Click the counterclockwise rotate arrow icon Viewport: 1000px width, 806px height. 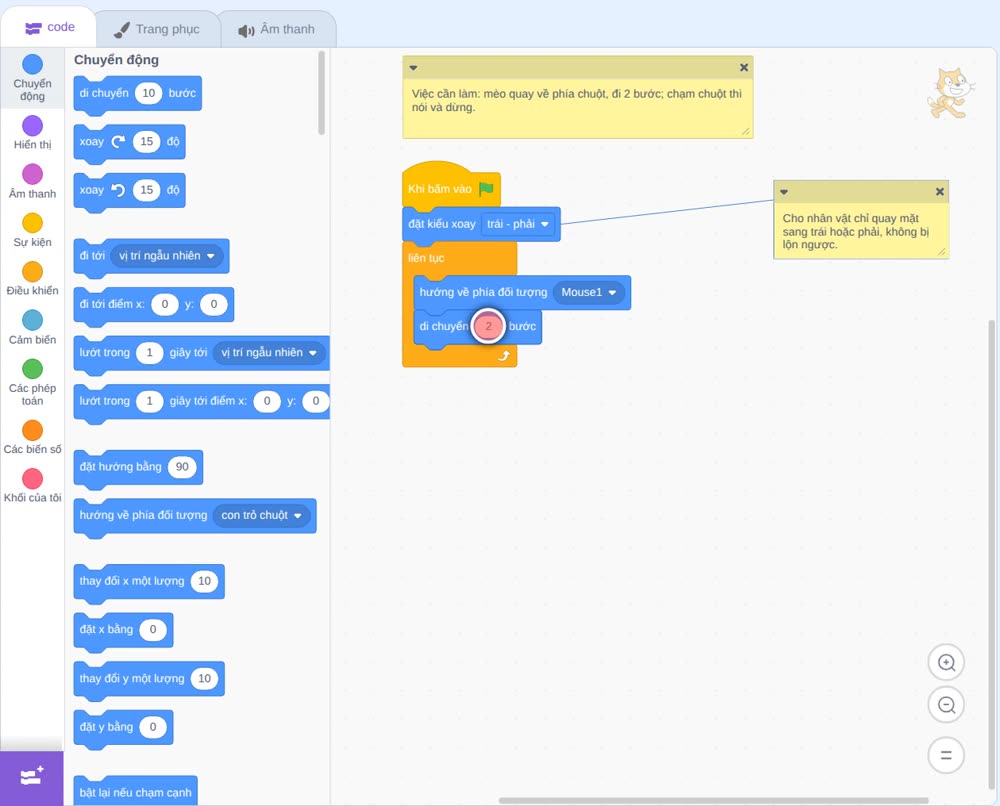tap(118, 190)
